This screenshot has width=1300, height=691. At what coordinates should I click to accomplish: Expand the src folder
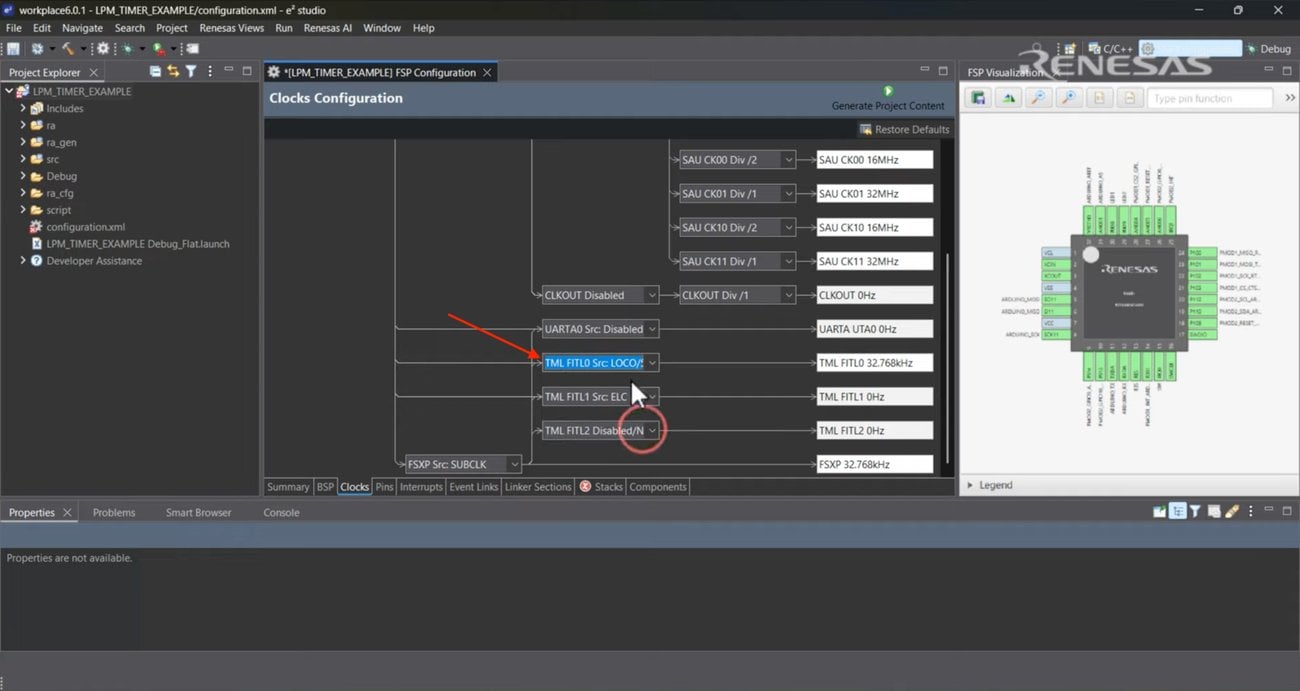point(23,159)
